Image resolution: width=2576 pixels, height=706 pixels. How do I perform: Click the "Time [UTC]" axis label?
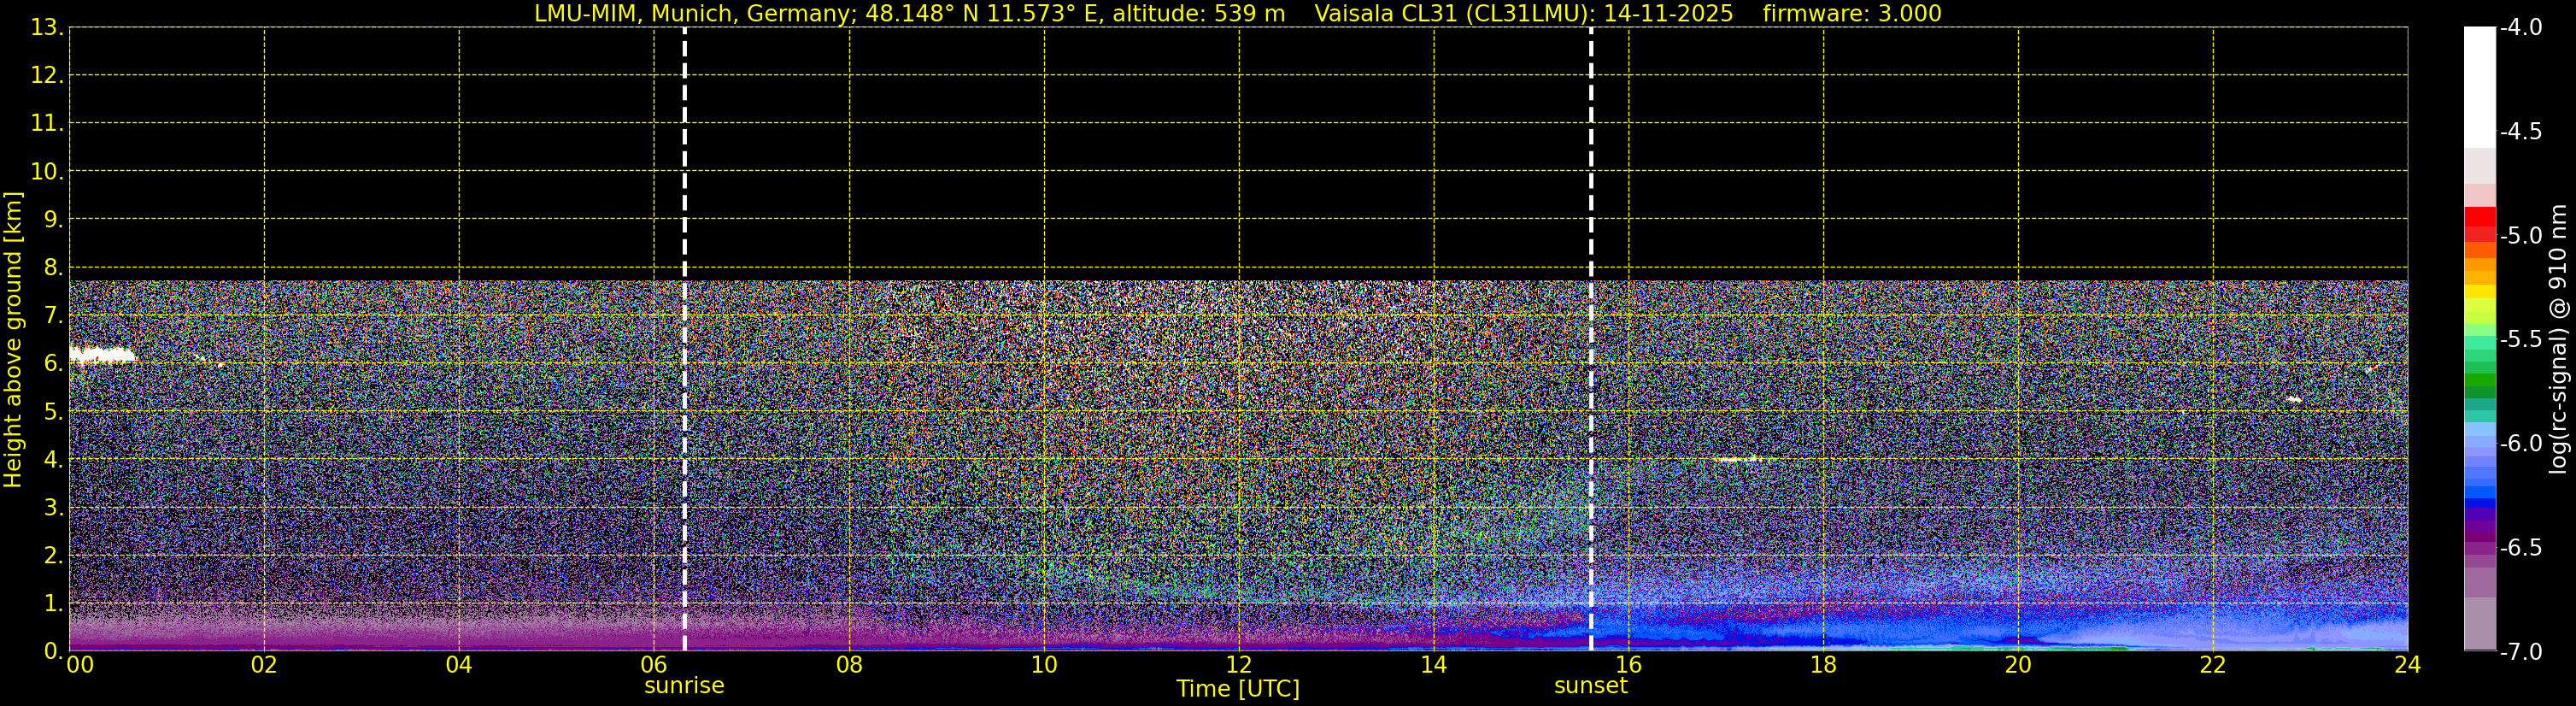tap(1237, 689)
